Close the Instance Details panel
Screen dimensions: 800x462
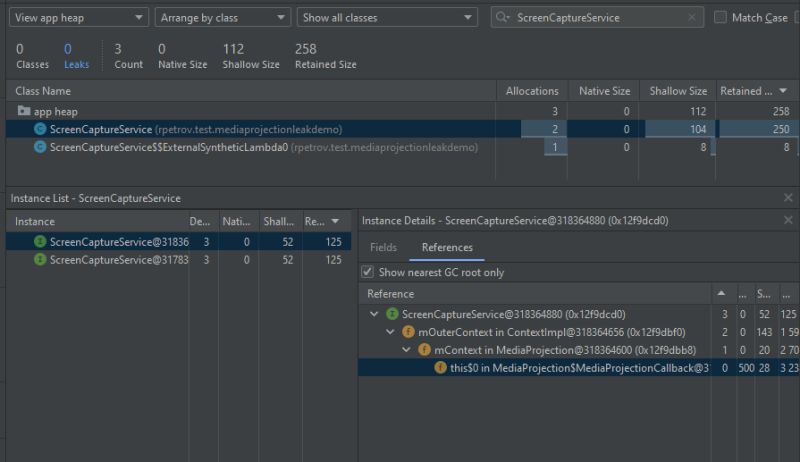788,220
